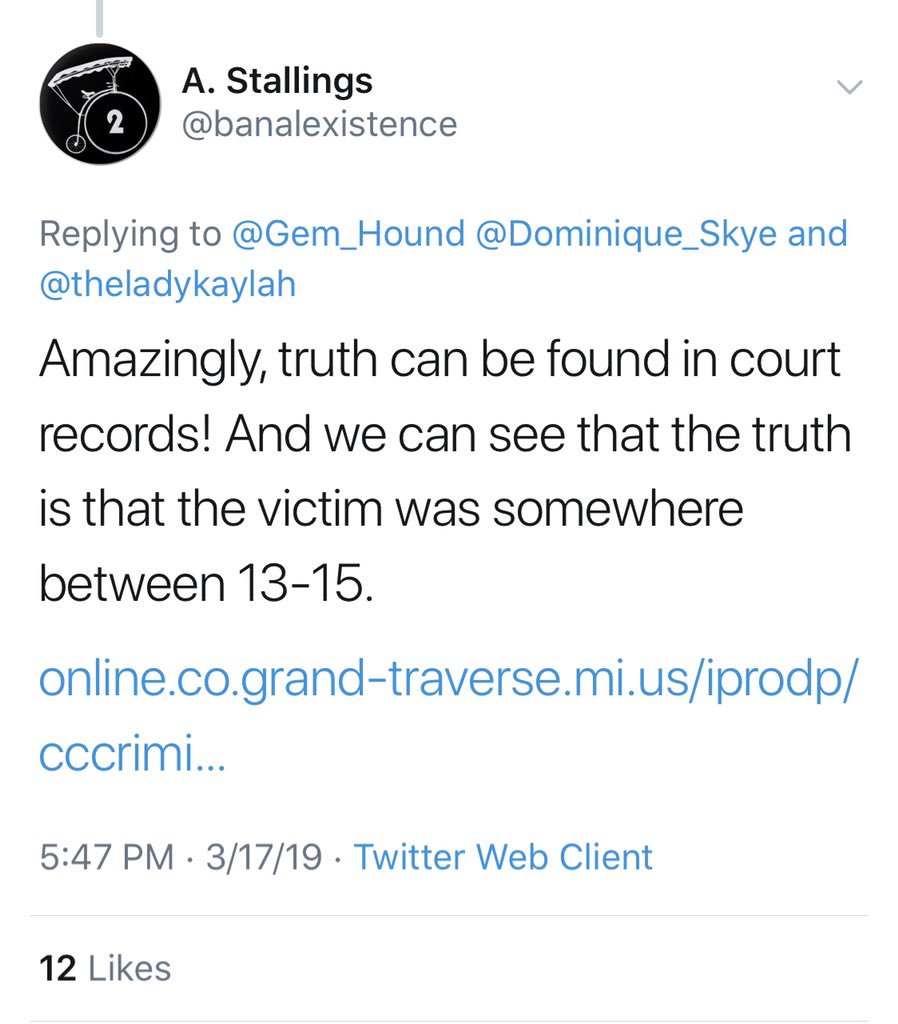Open the @banalexistence handle

pyautogui.click(x=319, y=124)
